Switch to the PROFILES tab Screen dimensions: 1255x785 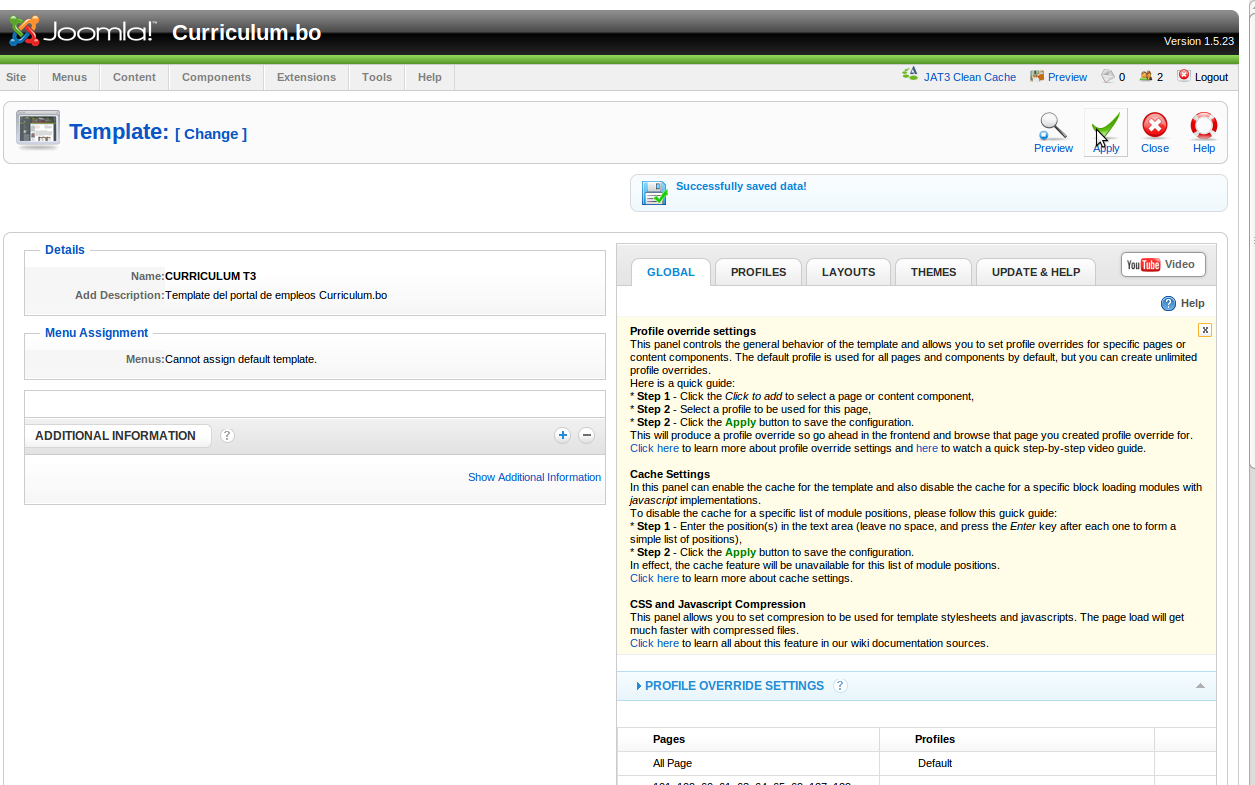[x=757, y=271]
